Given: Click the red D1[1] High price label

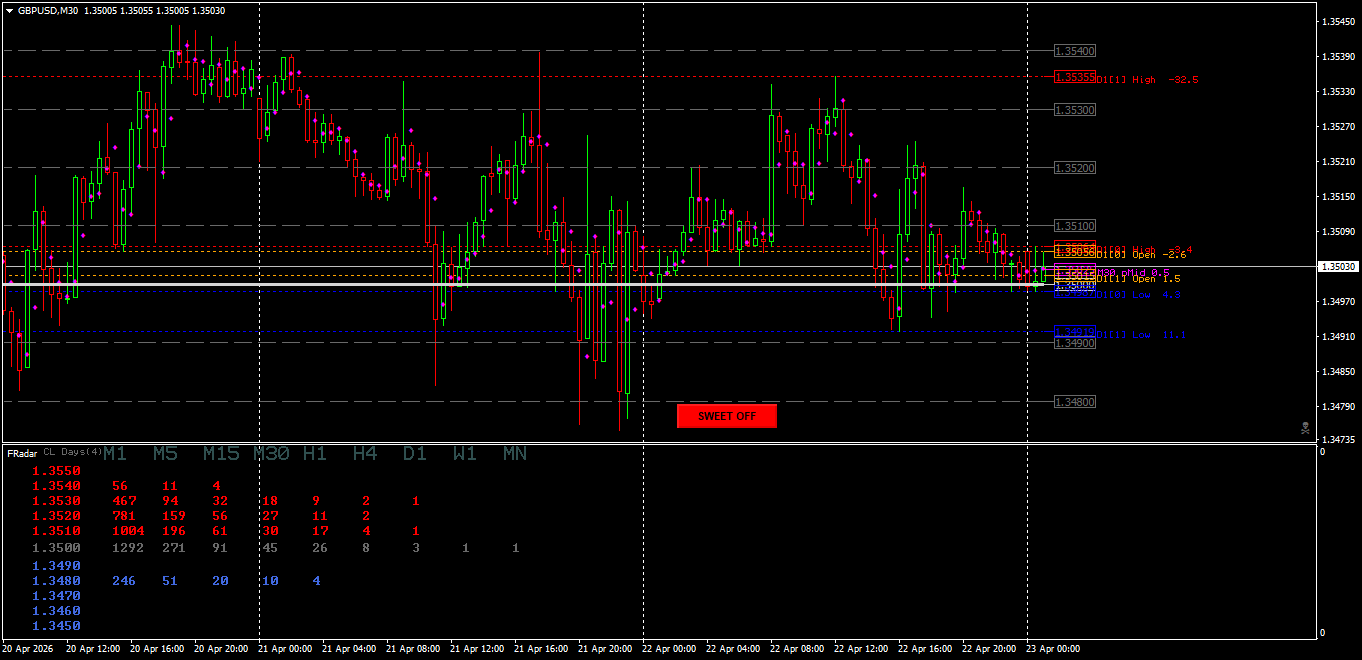Looking at the screenshot, I should point(1075,77).
